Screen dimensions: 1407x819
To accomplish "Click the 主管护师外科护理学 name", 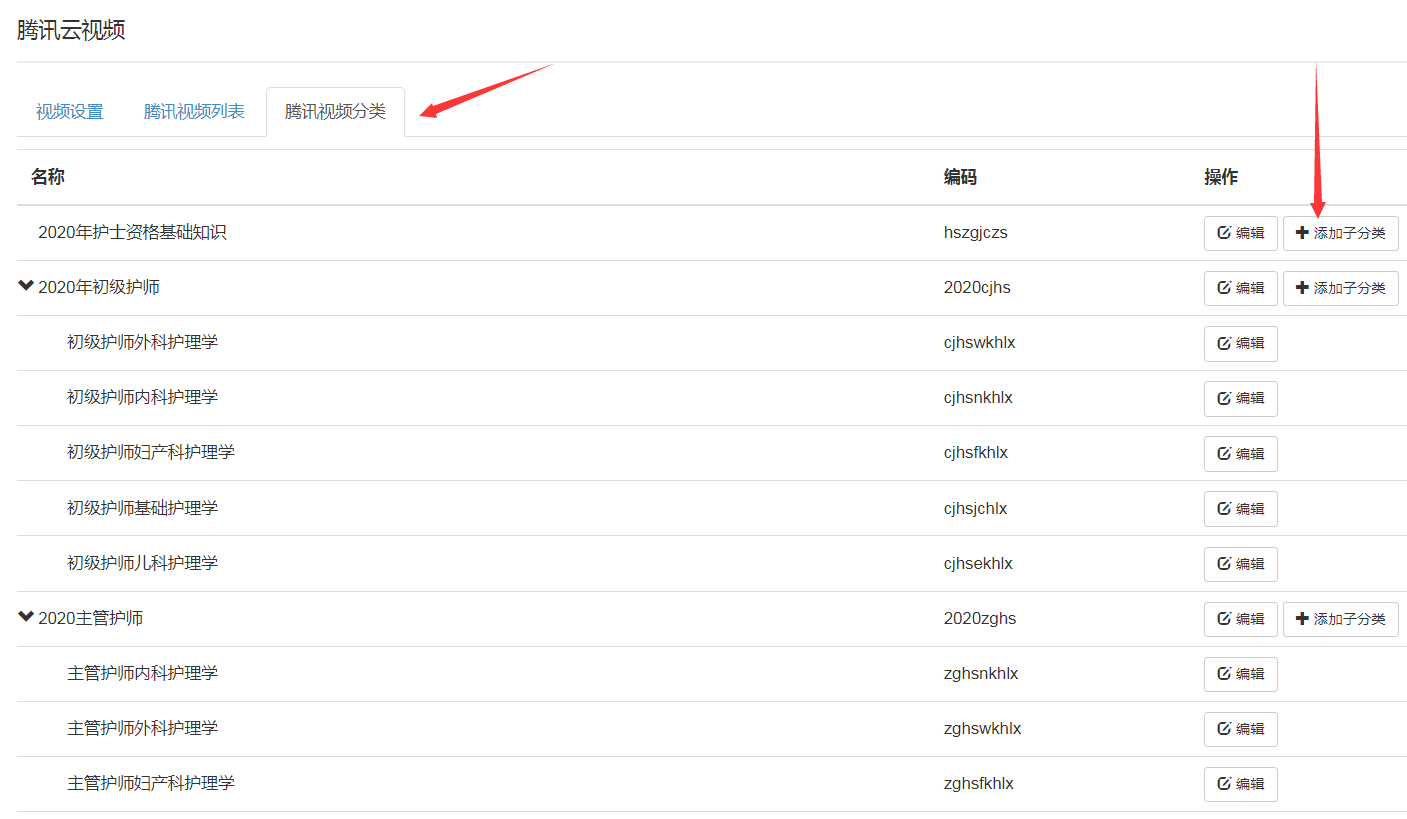I will click(142, 728).
